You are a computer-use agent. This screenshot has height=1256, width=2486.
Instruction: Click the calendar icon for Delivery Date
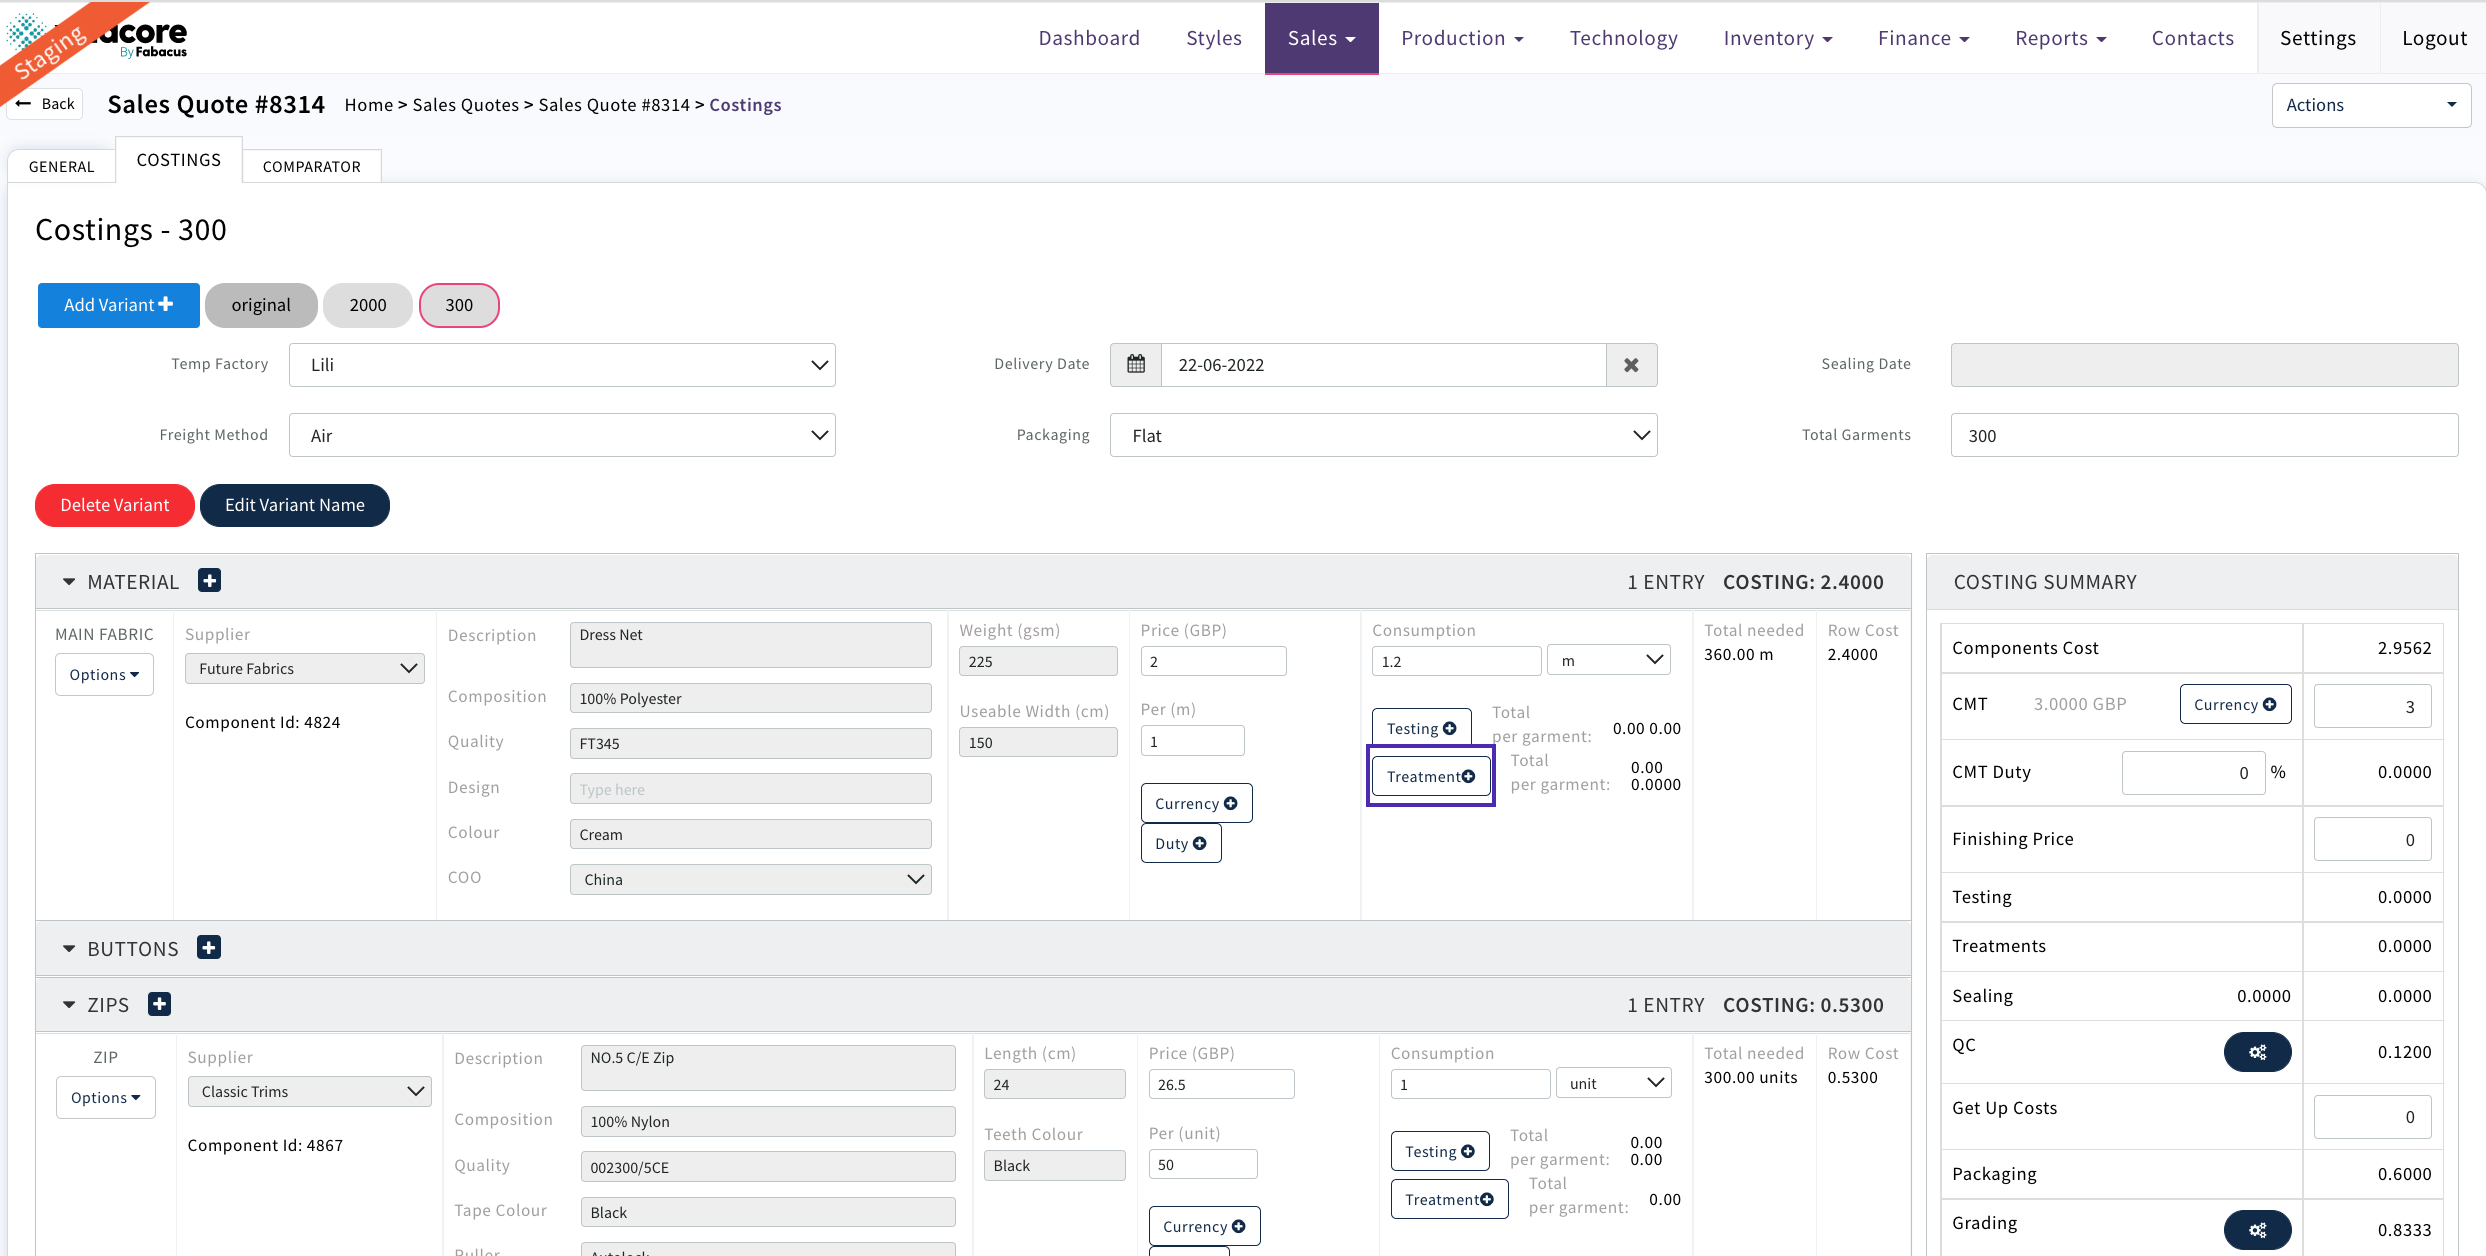[x=1136, y=365]
